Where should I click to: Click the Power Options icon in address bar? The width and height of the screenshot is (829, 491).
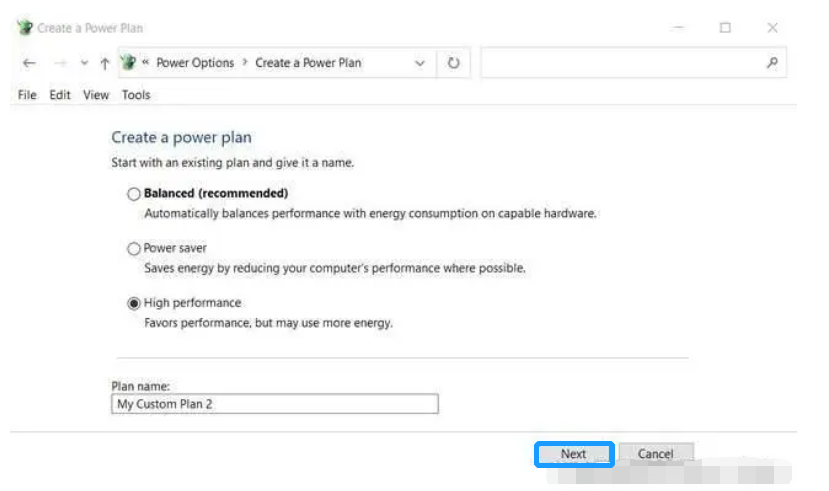click(128, 63)
